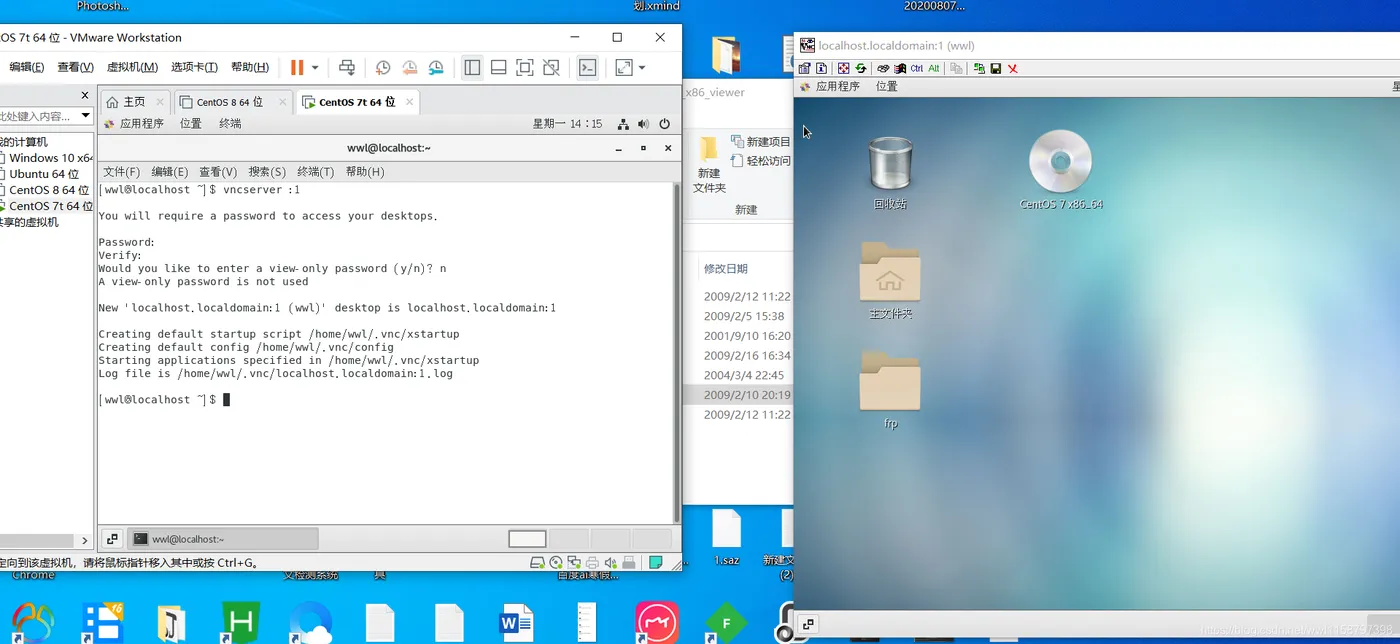Open the snapshot manager in VMware
Image resolution: width=1400 pixels, height=644 pixels.
[x=436, y=68]
